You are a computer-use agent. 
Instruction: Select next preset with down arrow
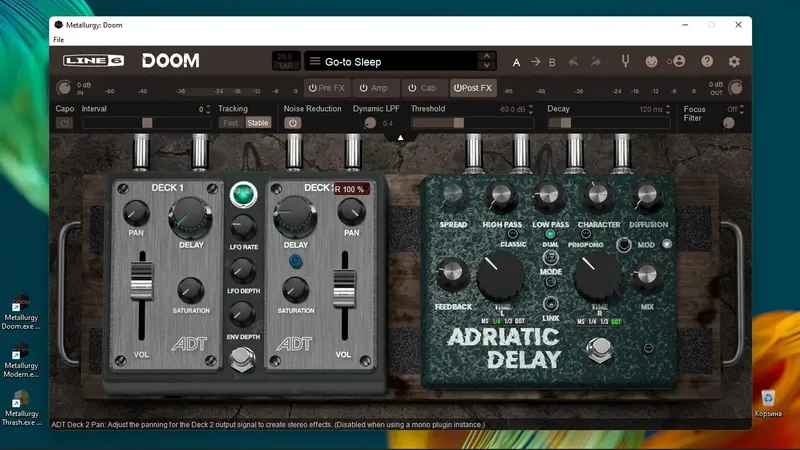pyautogui.click(x=487, y=66)
